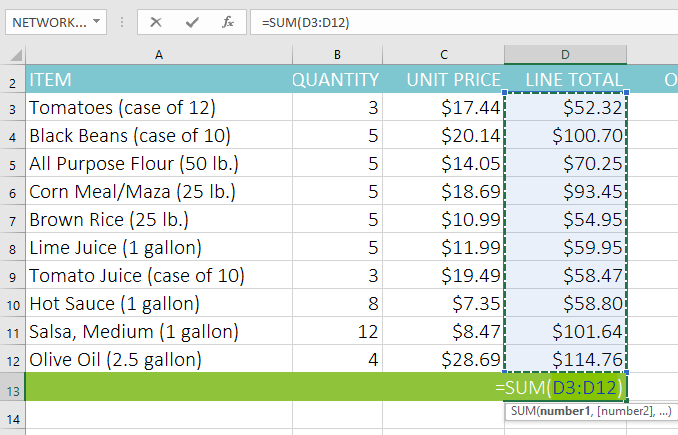Click the Insert Function fx icon
678x435 pixels.
(x=227, y=22)
